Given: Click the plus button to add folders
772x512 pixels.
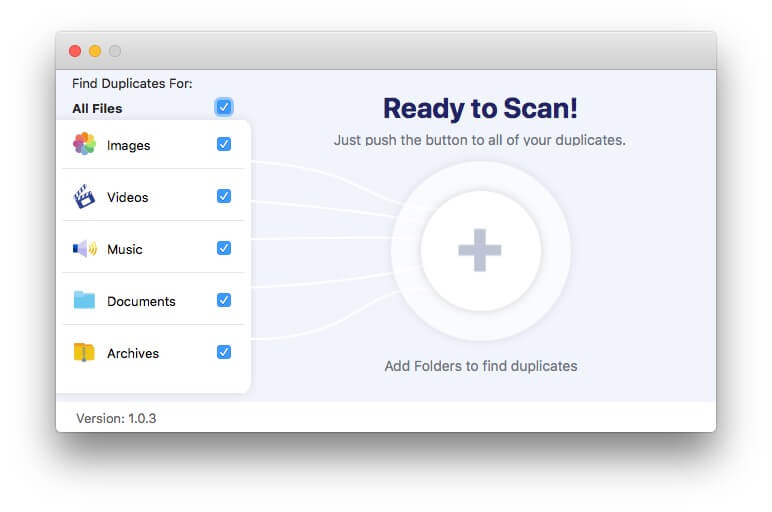Looking at the screenshot, I should tap(480, 250).
